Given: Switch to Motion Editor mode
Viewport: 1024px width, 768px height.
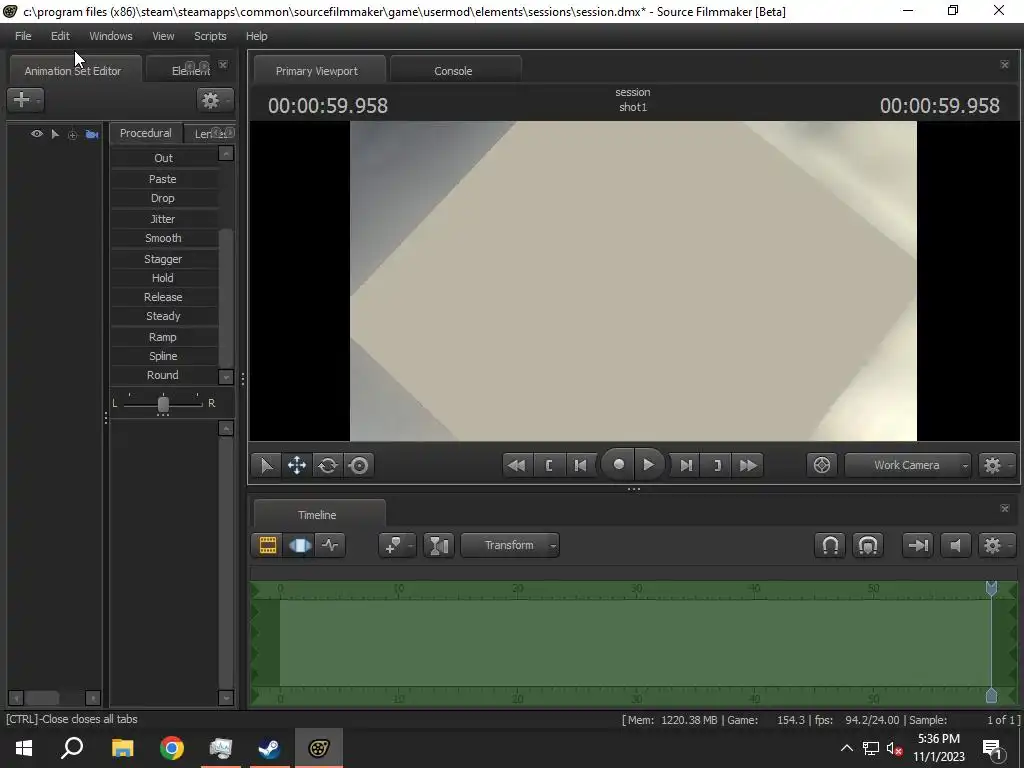Looking at the screenshot, I should pyautogui.click(x=299, y=545).
